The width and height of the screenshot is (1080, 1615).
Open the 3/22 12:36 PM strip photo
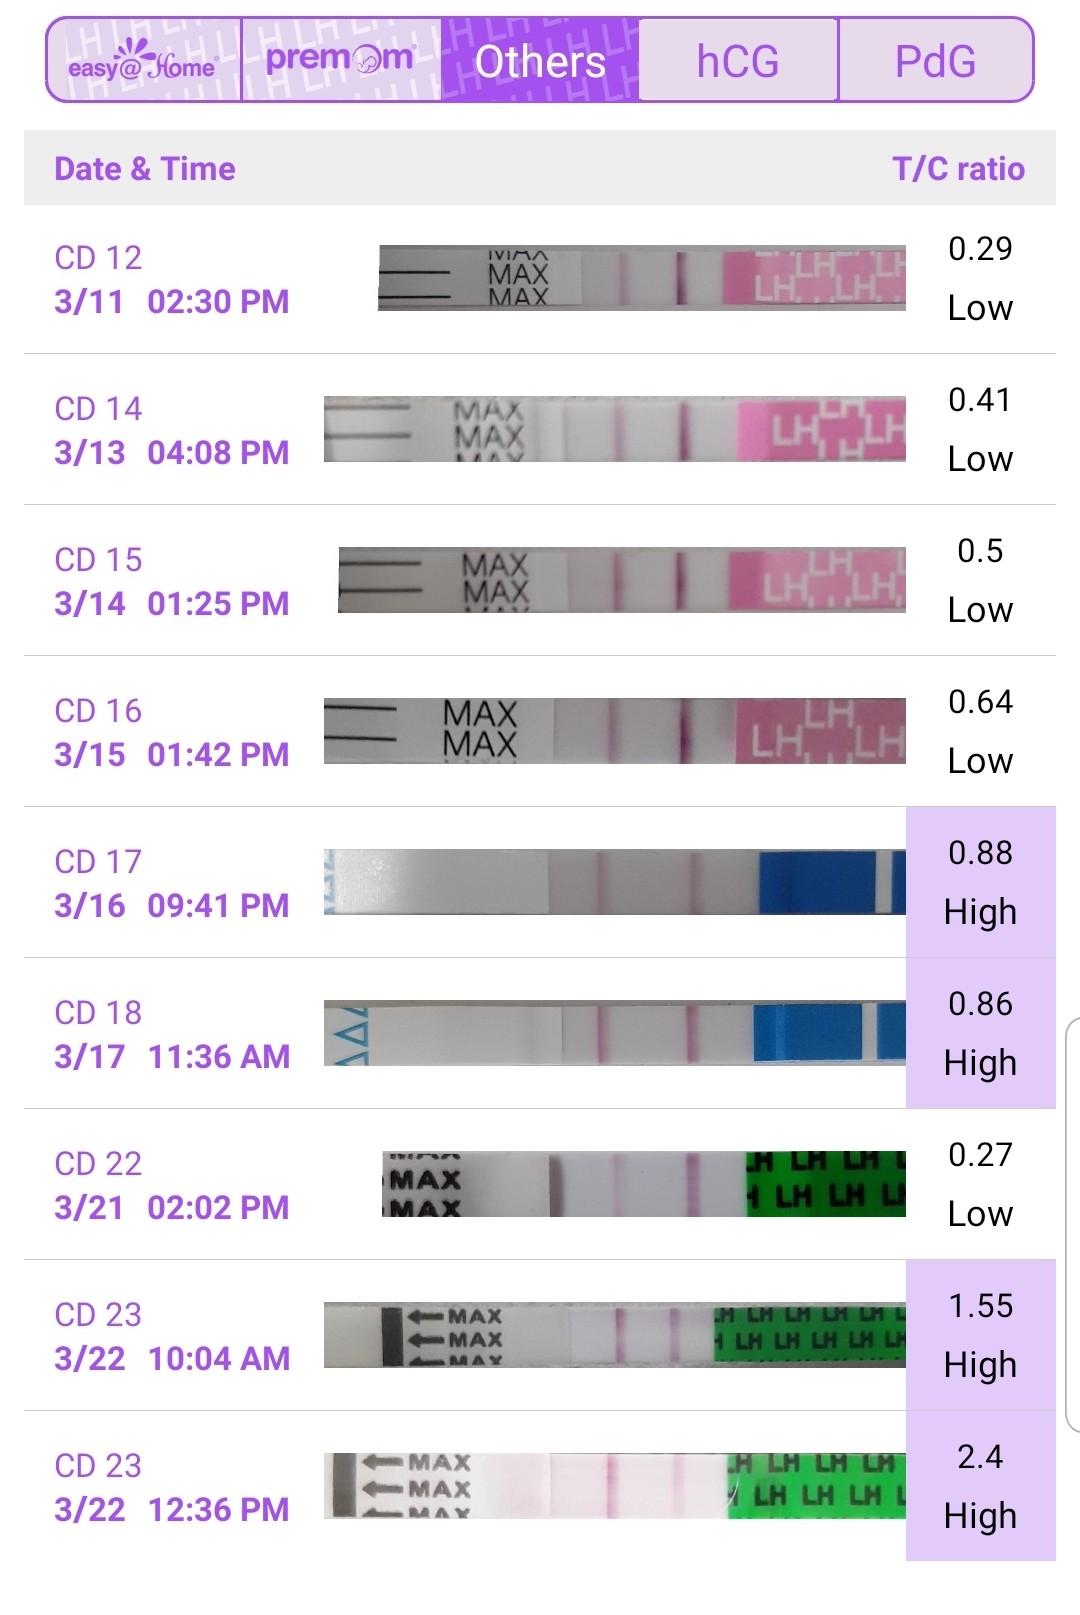coord(615,1486)
